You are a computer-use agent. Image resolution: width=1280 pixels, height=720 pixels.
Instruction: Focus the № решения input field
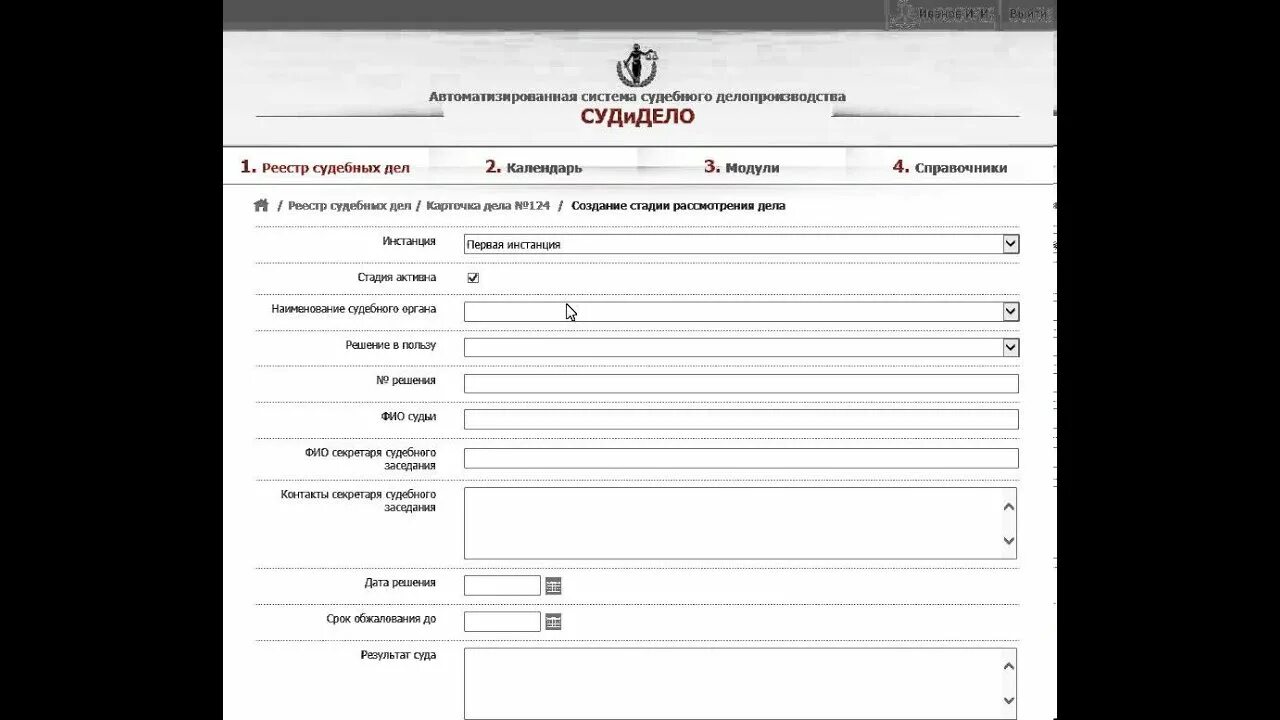(741, 384)
